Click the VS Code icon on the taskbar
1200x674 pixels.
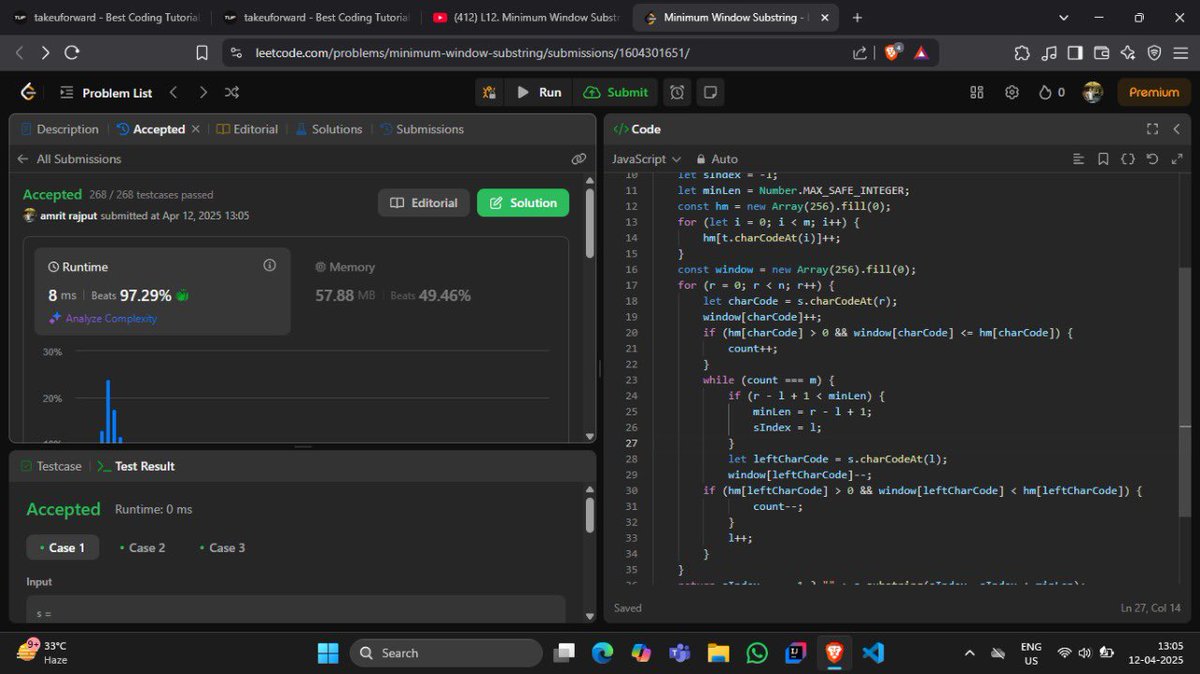click(873, 652)
